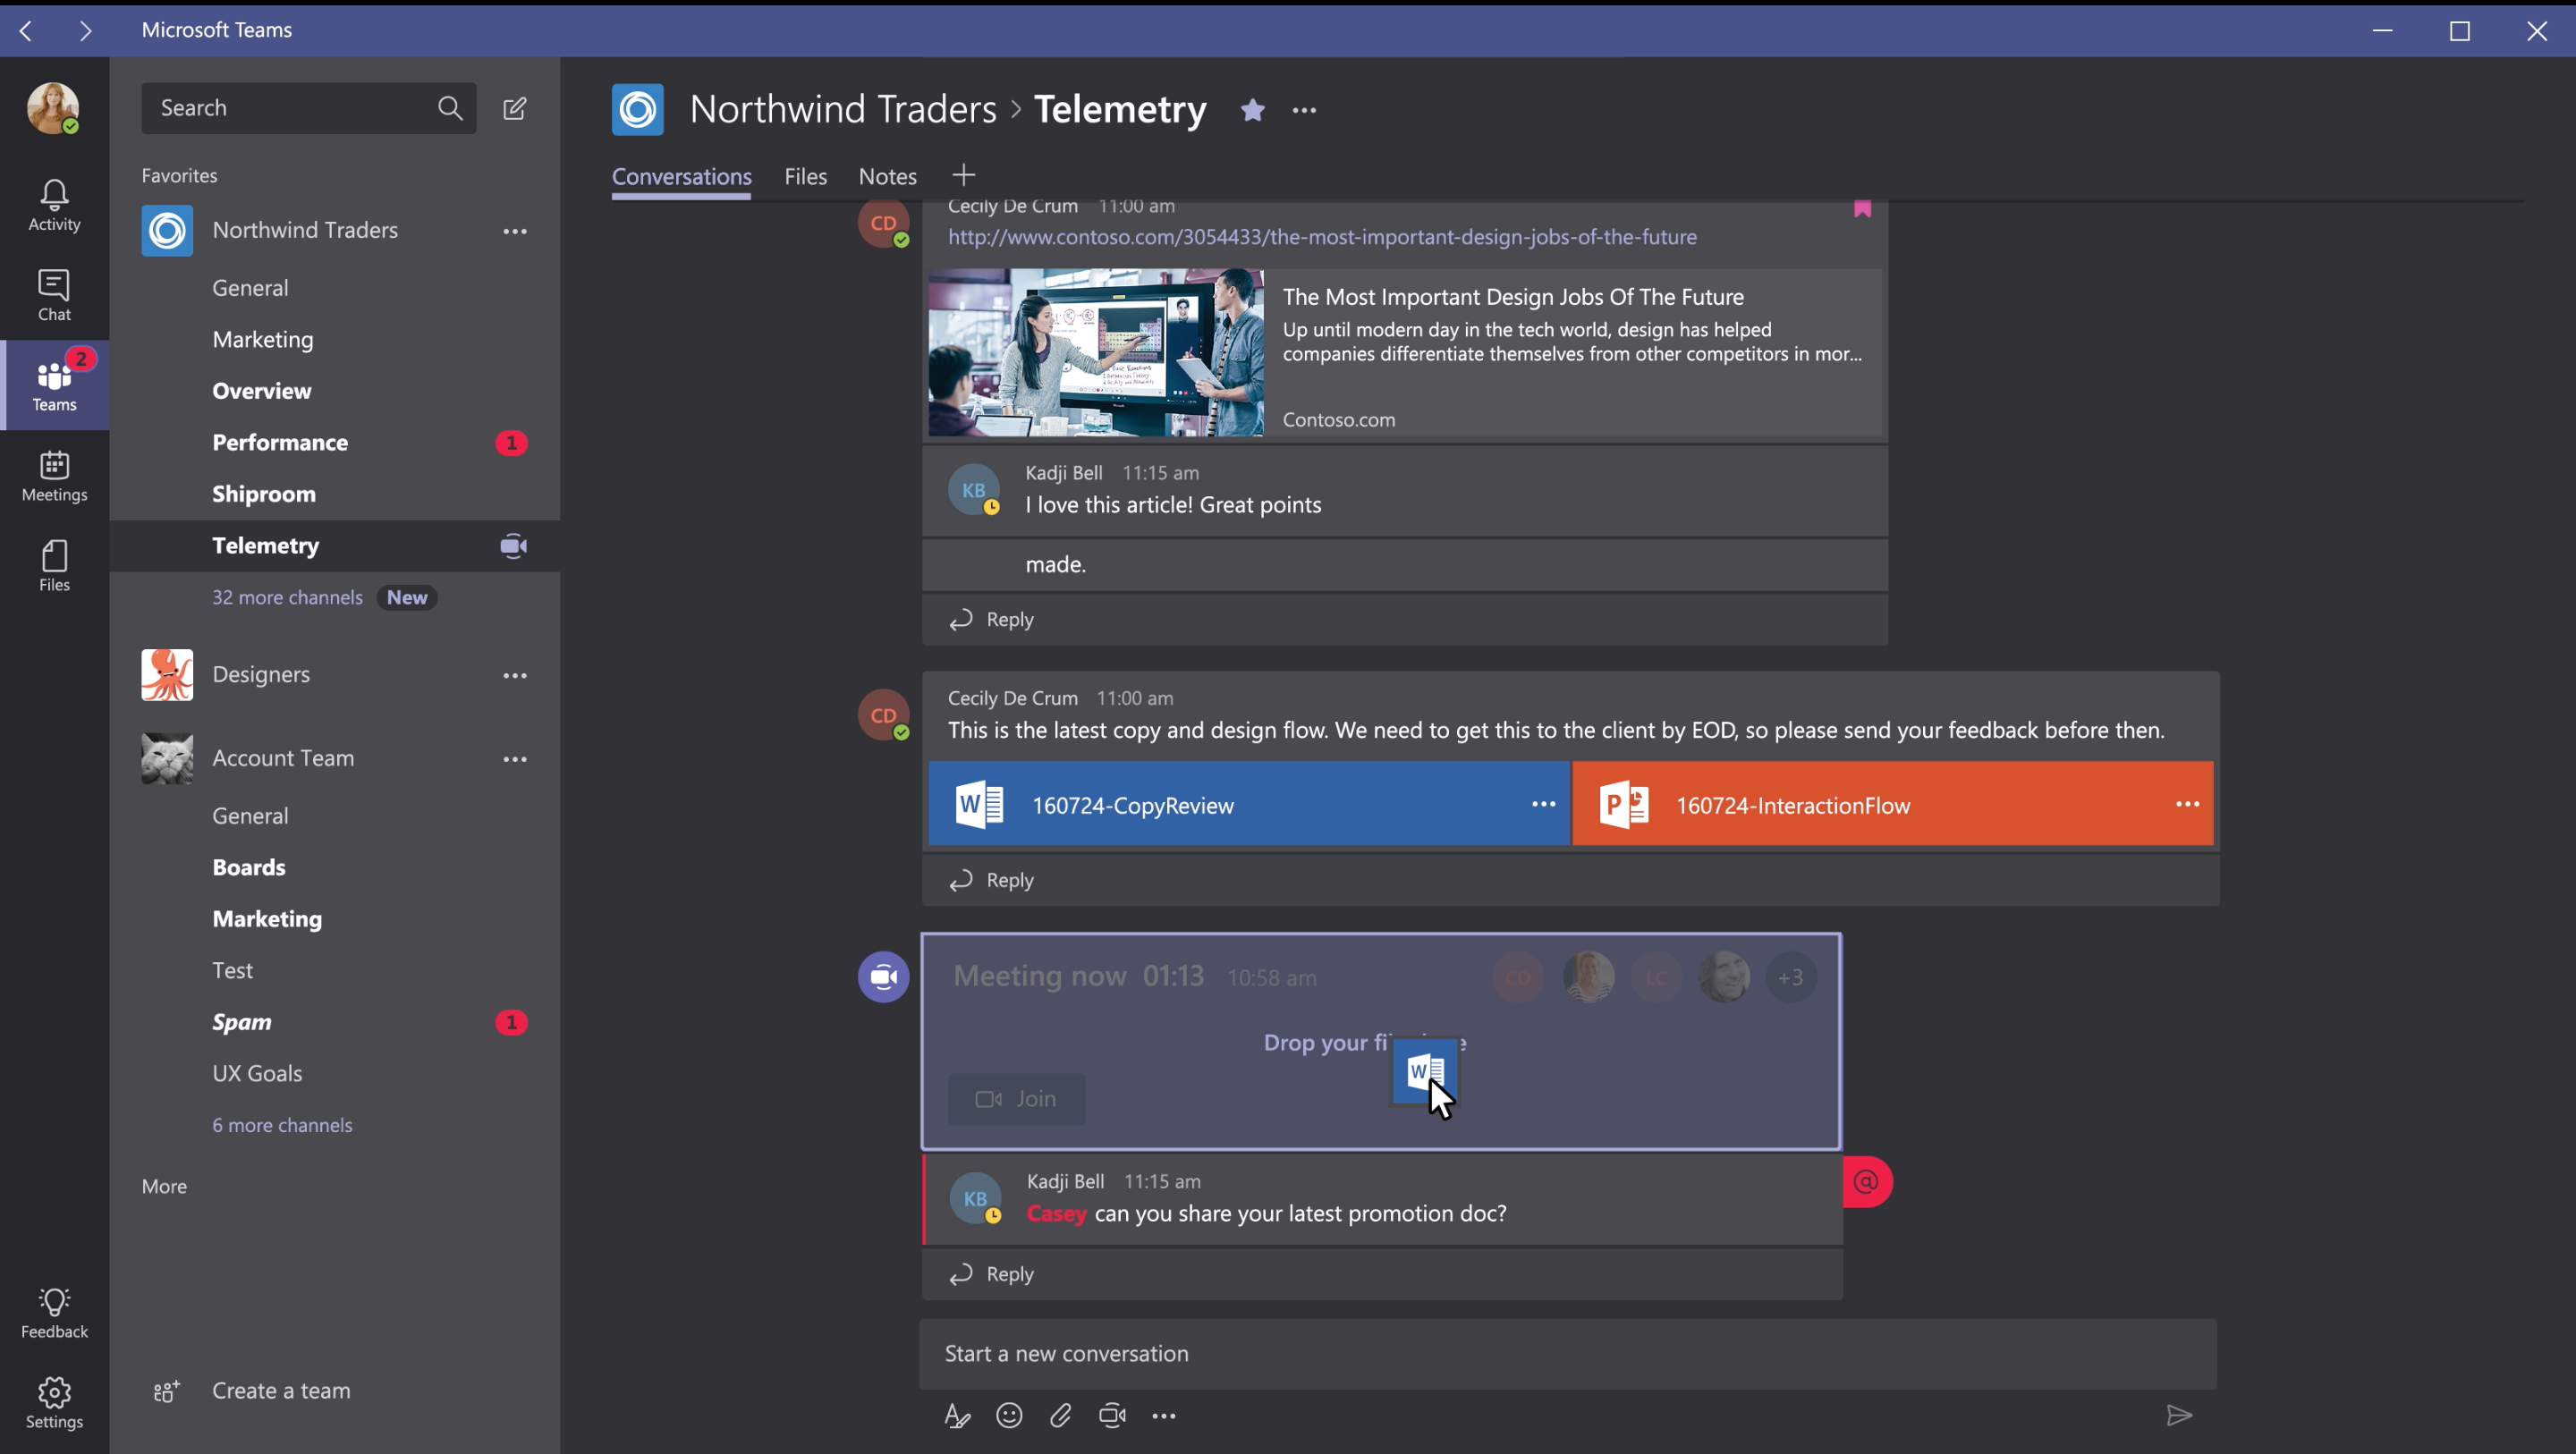Open the Files section in sidebar
The width and height of the screenshot is (2576, 1454).
tap(54, 566)
